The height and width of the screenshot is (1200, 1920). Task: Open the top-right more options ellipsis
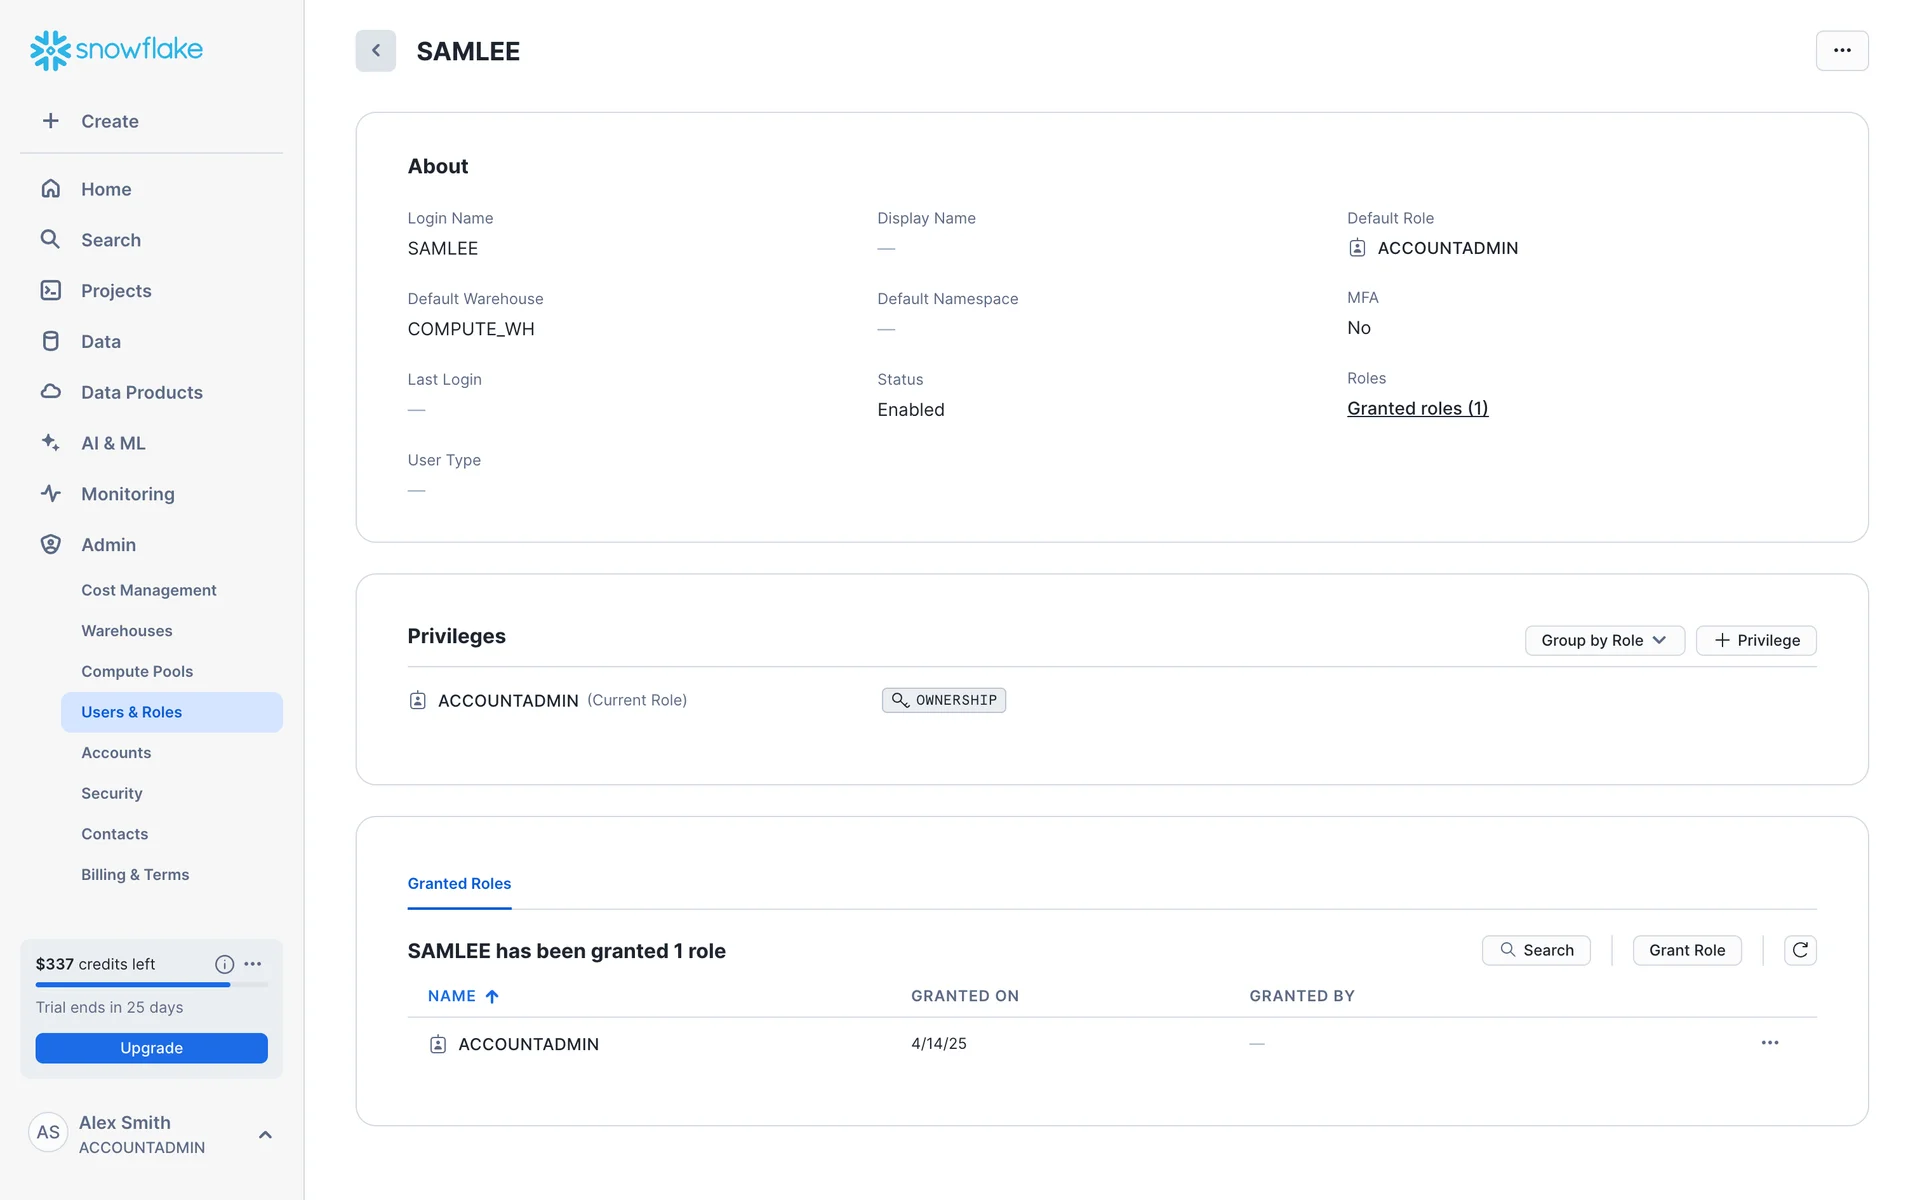coord(1841,51)
